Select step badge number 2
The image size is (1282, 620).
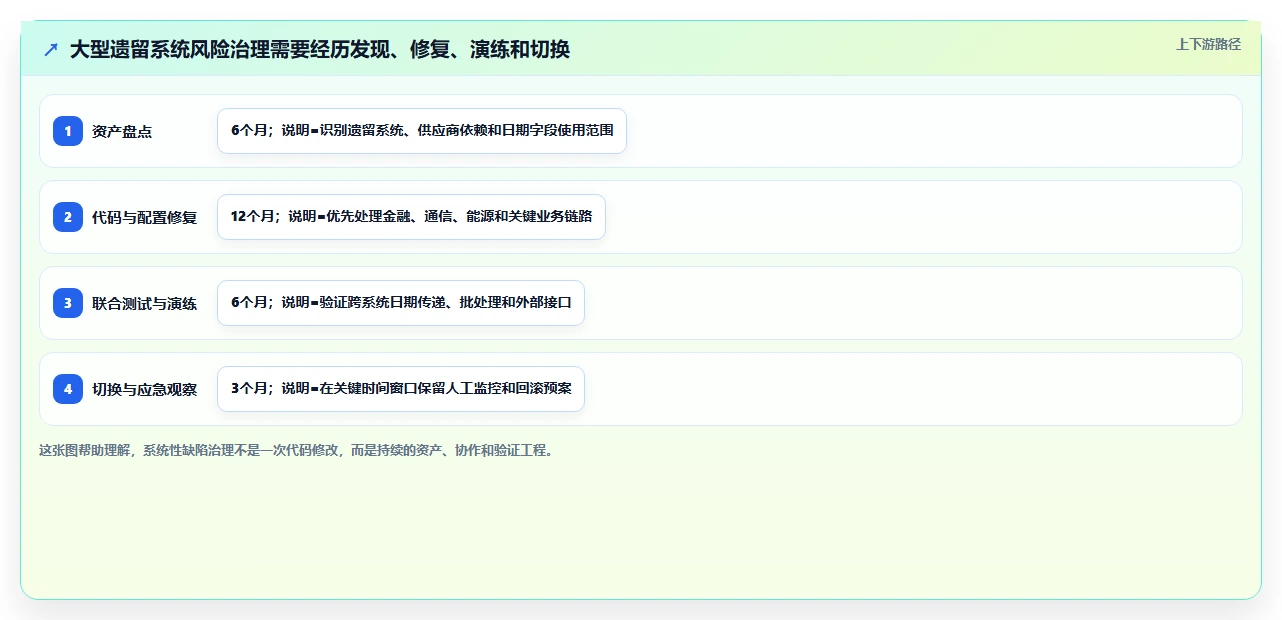tap(68, 217)
